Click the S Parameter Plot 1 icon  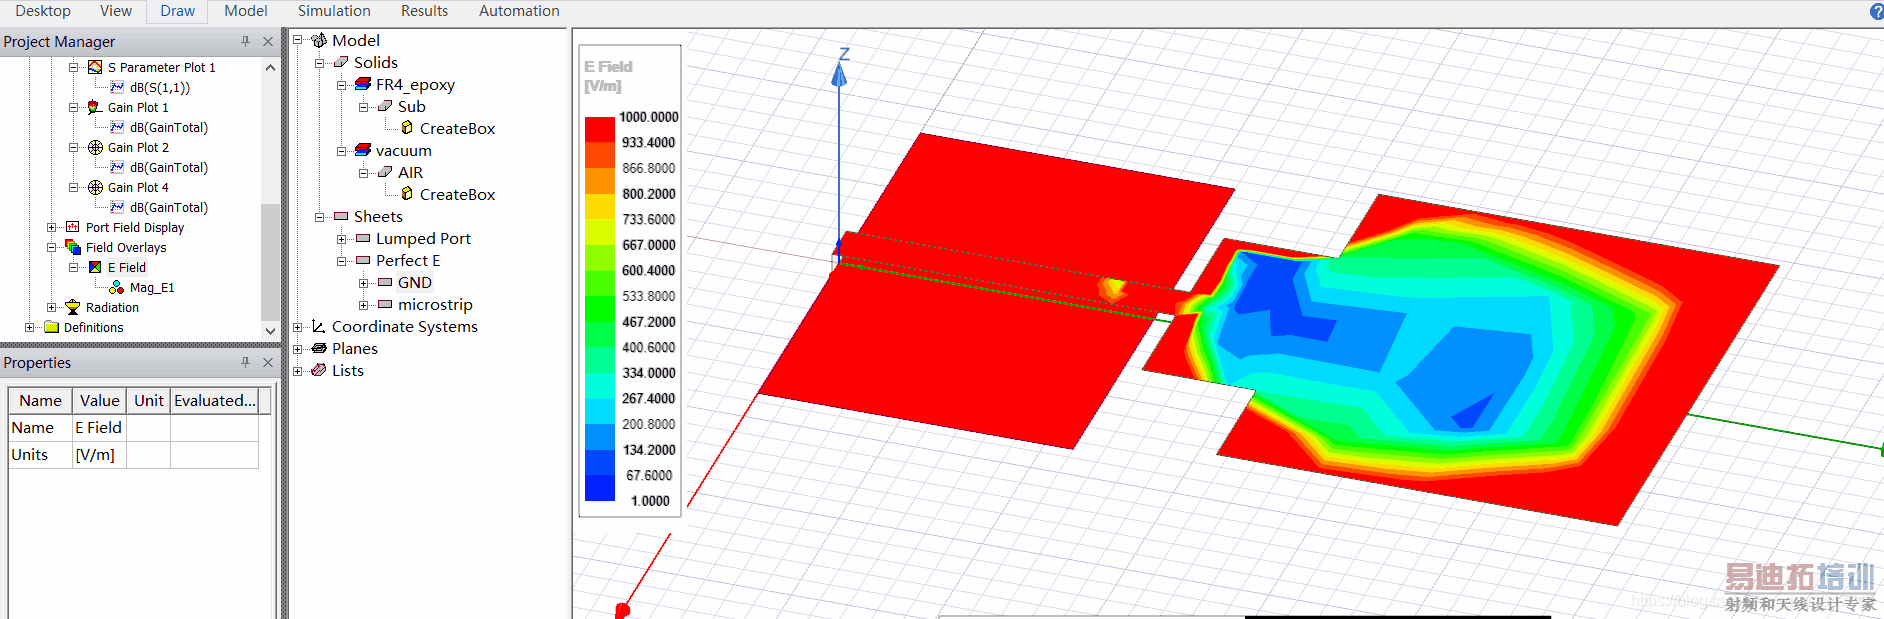tap(95, 67)
